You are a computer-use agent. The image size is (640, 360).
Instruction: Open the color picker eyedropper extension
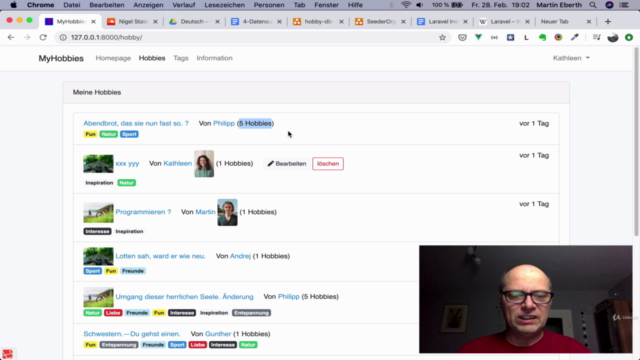pyautogui.click(x=575, y=37)
